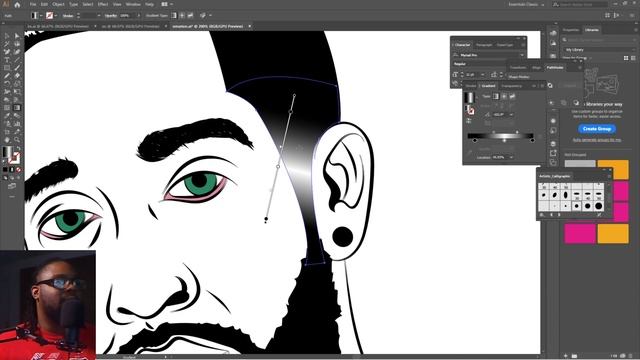Toggle radial gradient in control bar

[182, 16]
